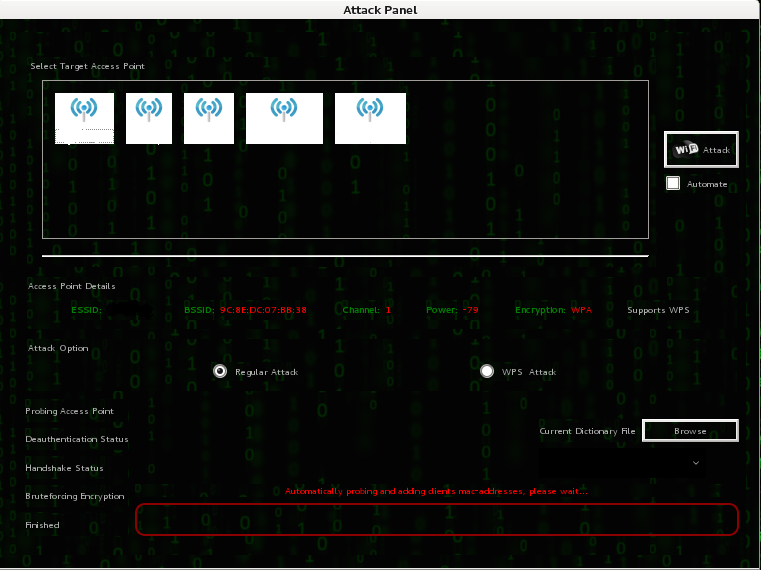Click the WiFi Attack button

(701, 150)
